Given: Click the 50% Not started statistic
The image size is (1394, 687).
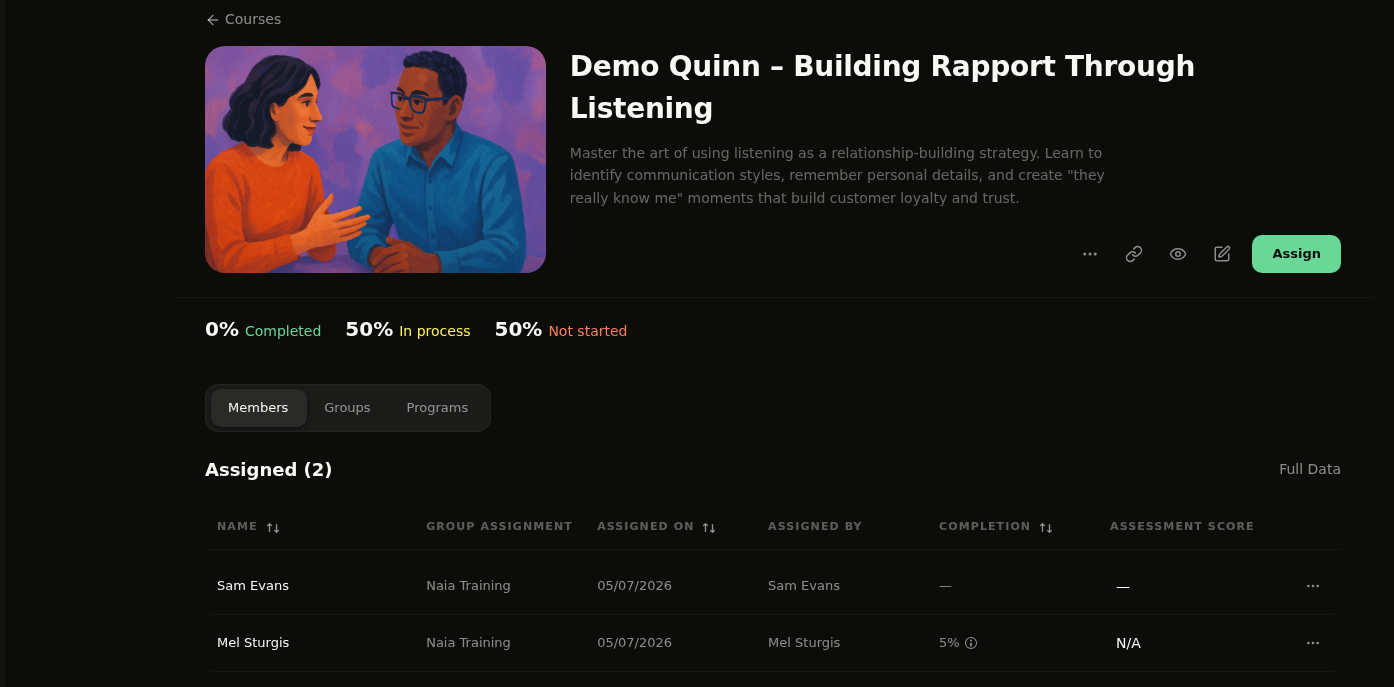Looking at the screenshot, I should point(561,330).
